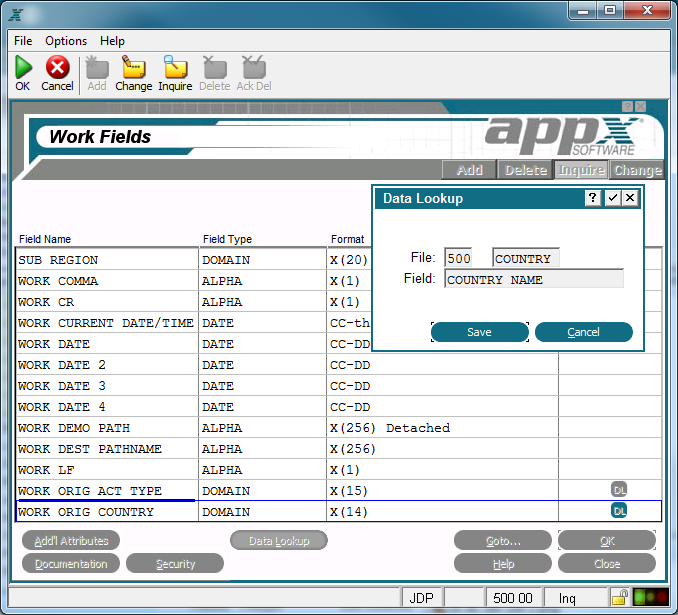678x615 pixels.
Task: Click the Ack Del toolbar icon
Action: [254, 67]
